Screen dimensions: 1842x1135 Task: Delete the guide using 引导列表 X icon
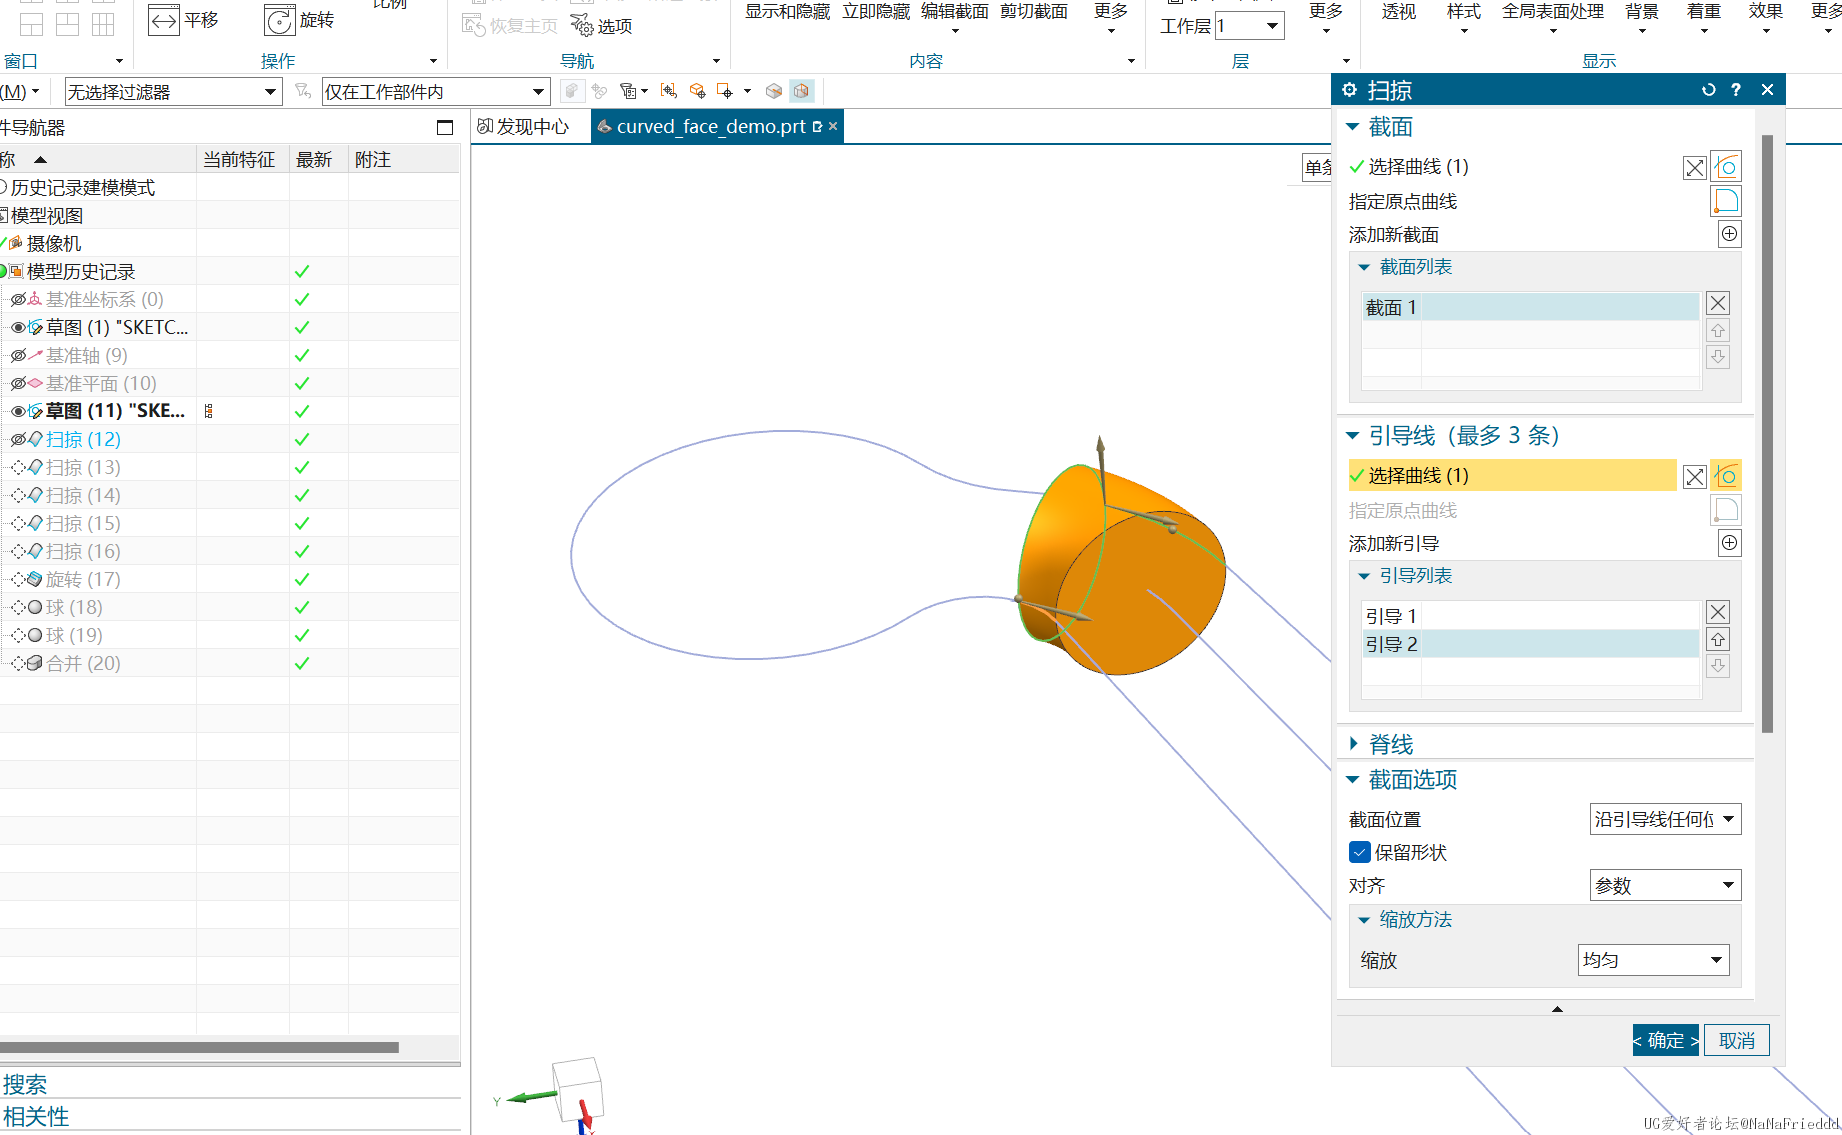click(x=1718, y=612)
